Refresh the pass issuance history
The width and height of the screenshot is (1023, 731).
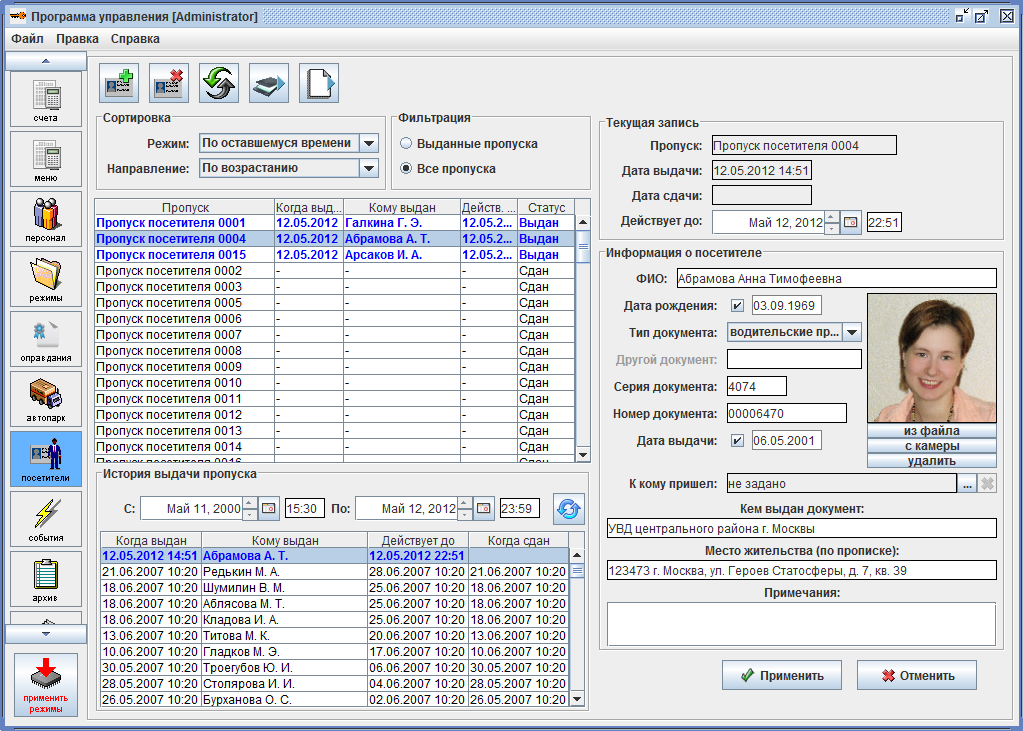tap(569, 509)
